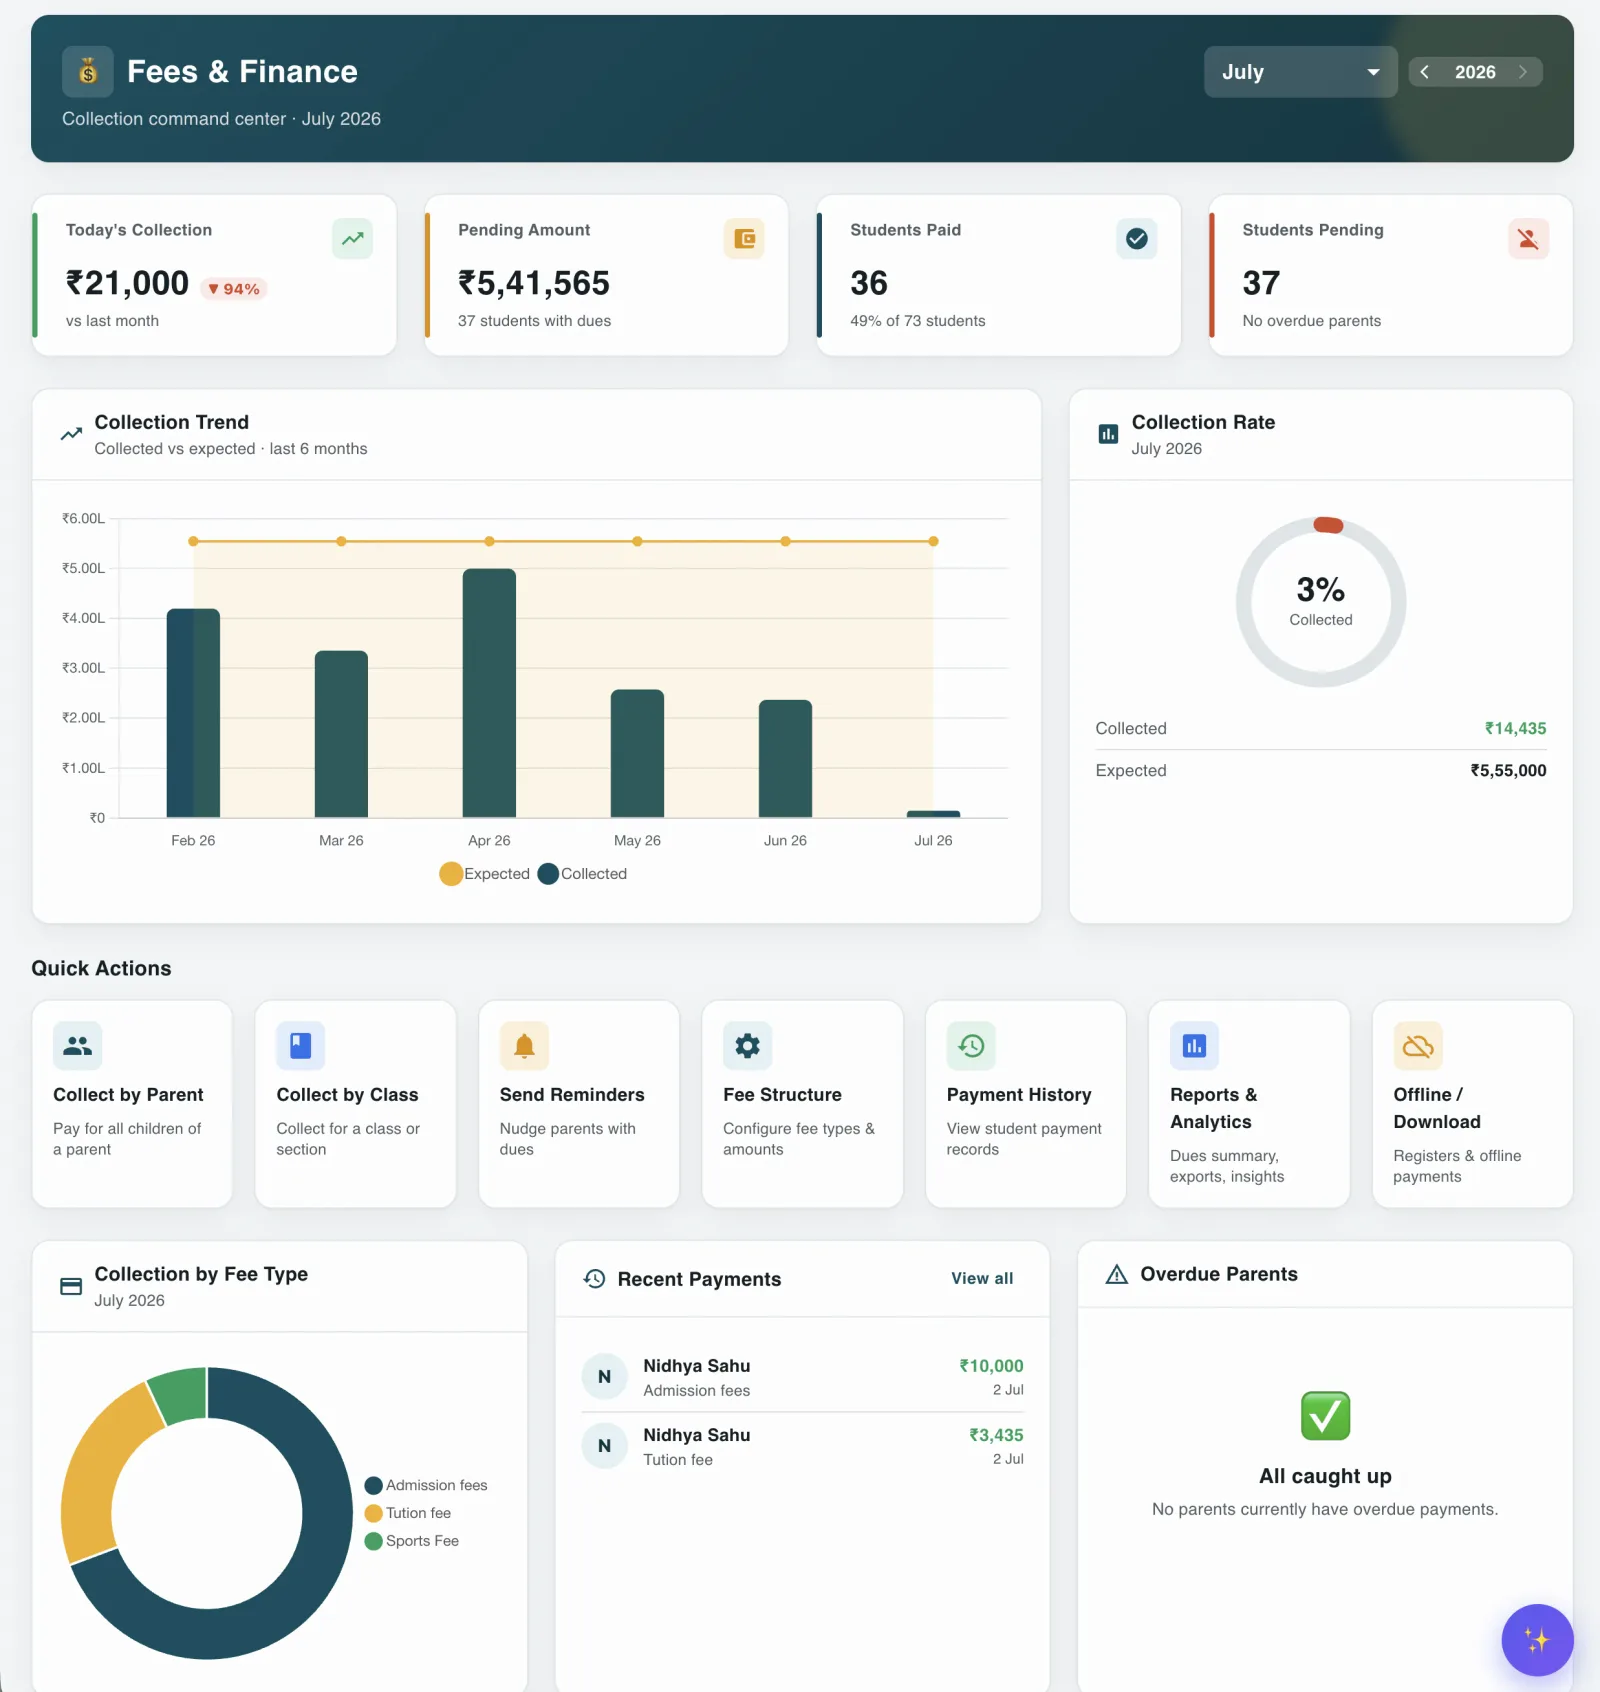
Task: Click the ₹5,55,000 expected value
Action: [x=1508, y=771]
